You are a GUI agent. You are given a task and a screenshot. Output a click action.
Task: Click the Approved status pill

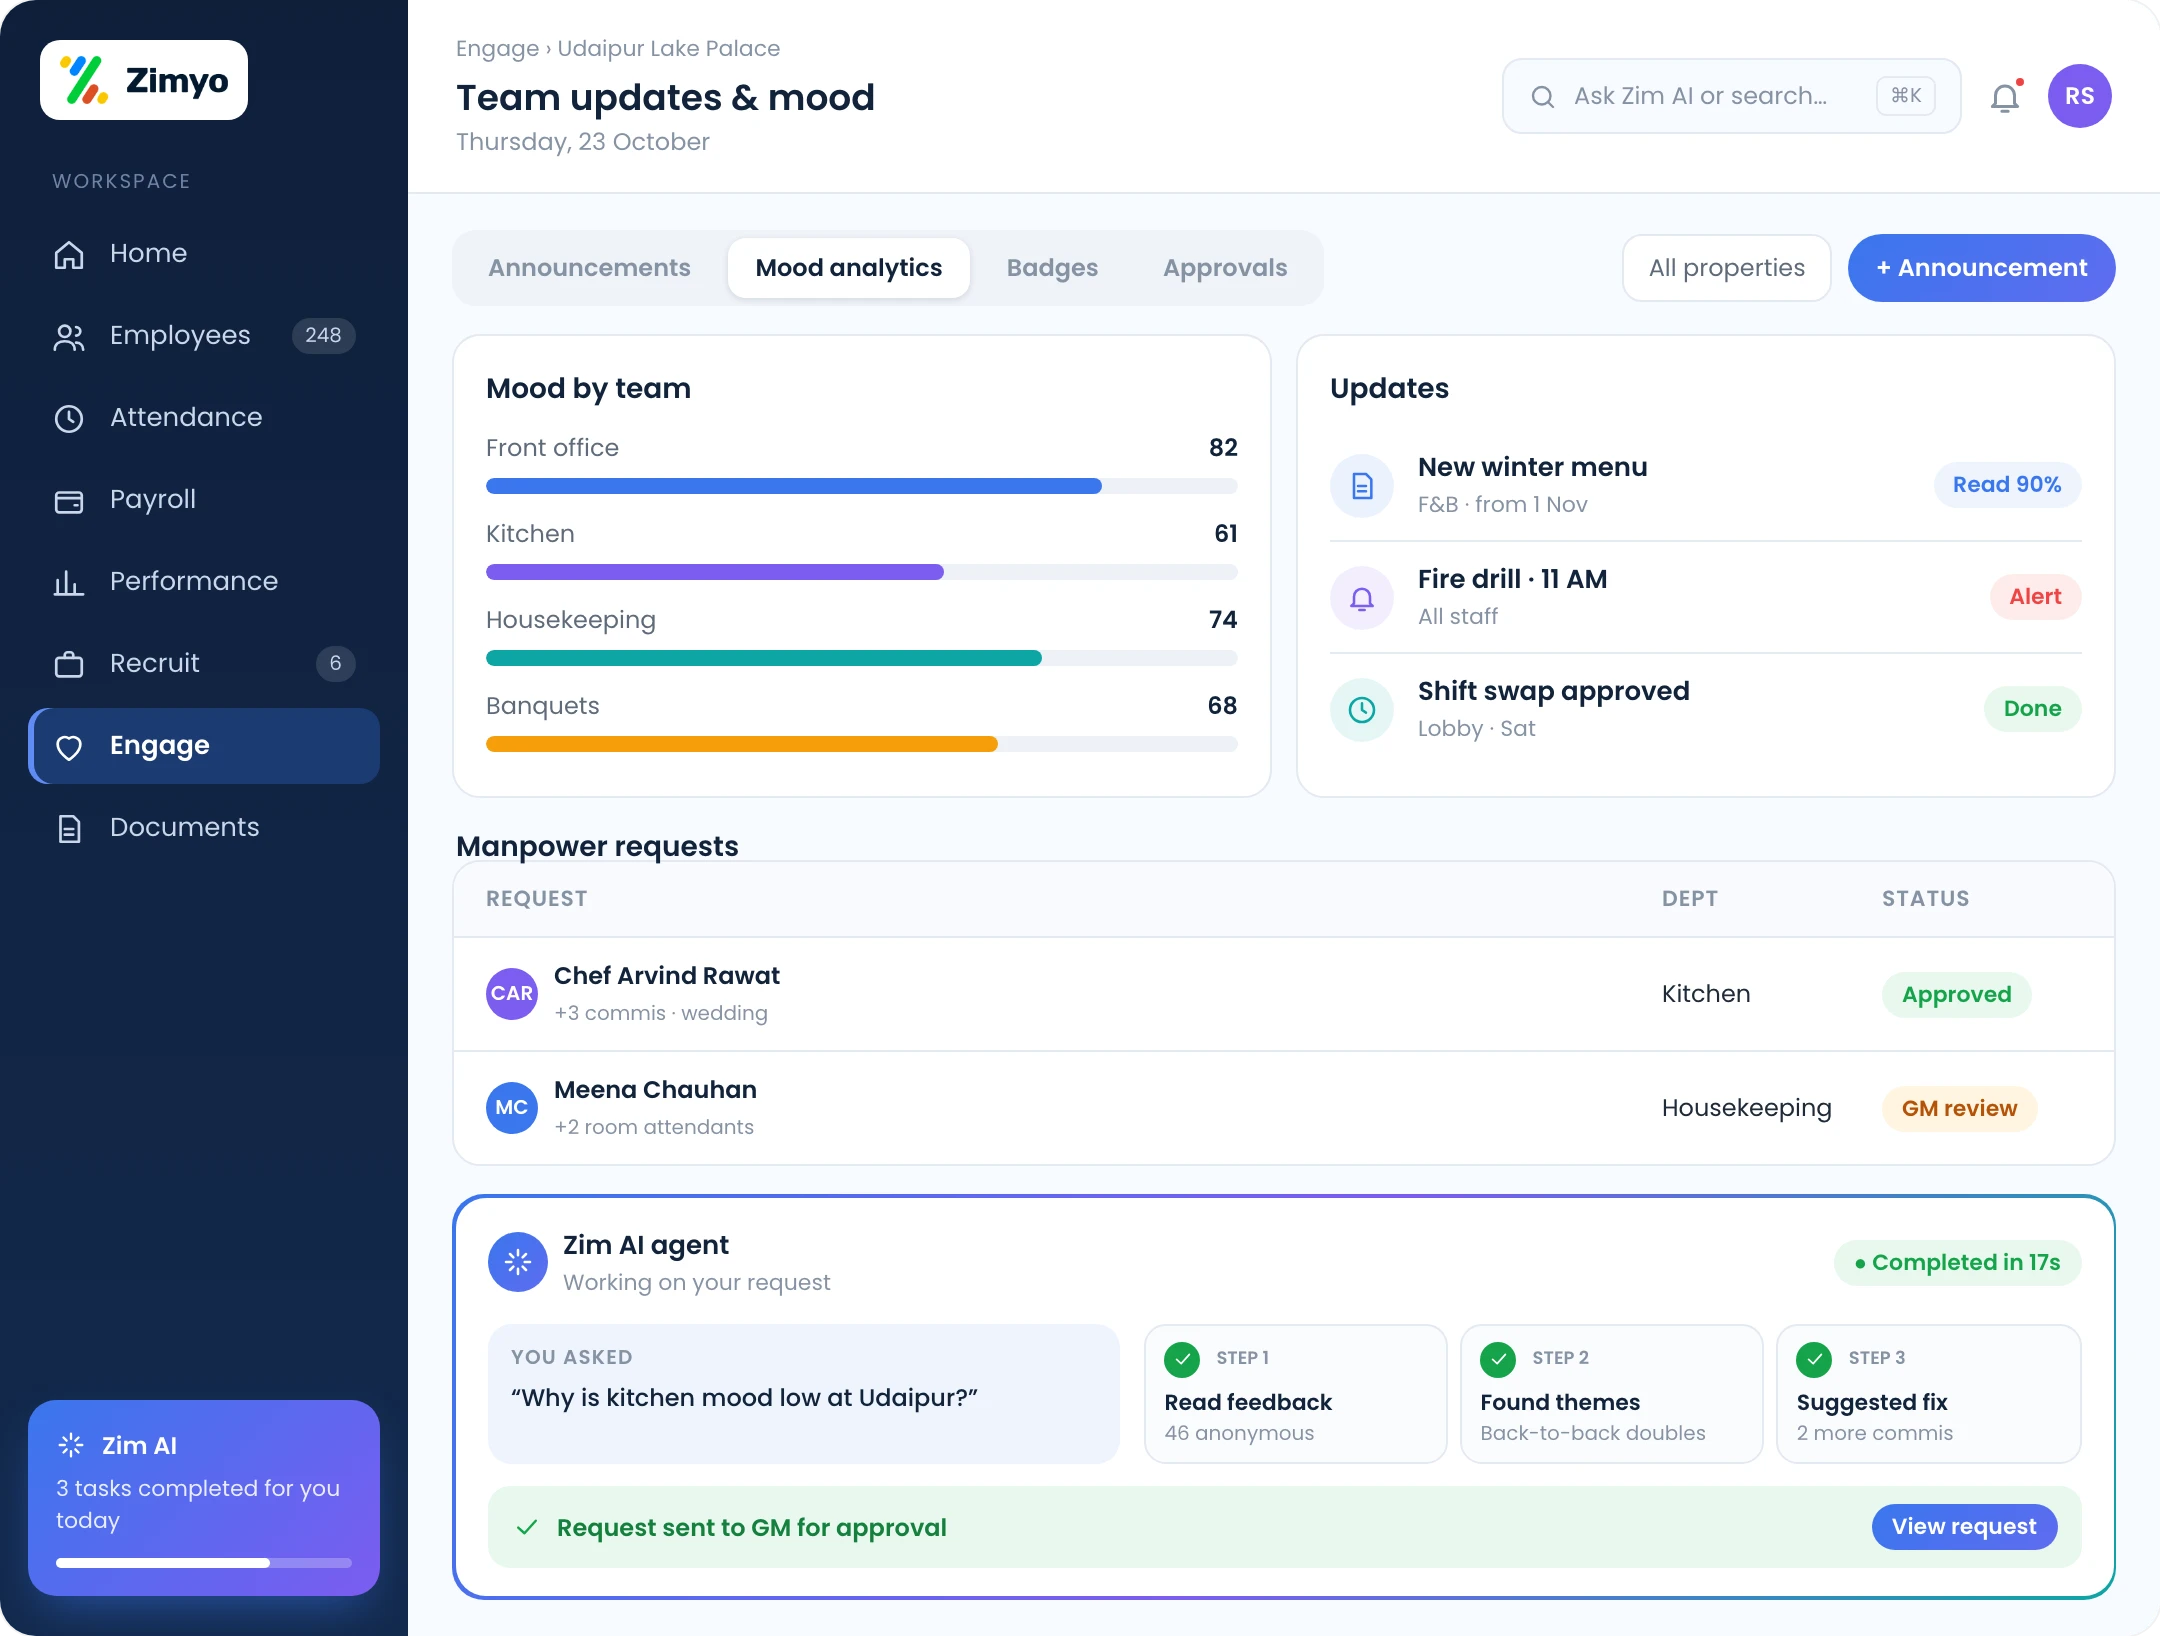pyautogui.click(x=1957, y=995)
